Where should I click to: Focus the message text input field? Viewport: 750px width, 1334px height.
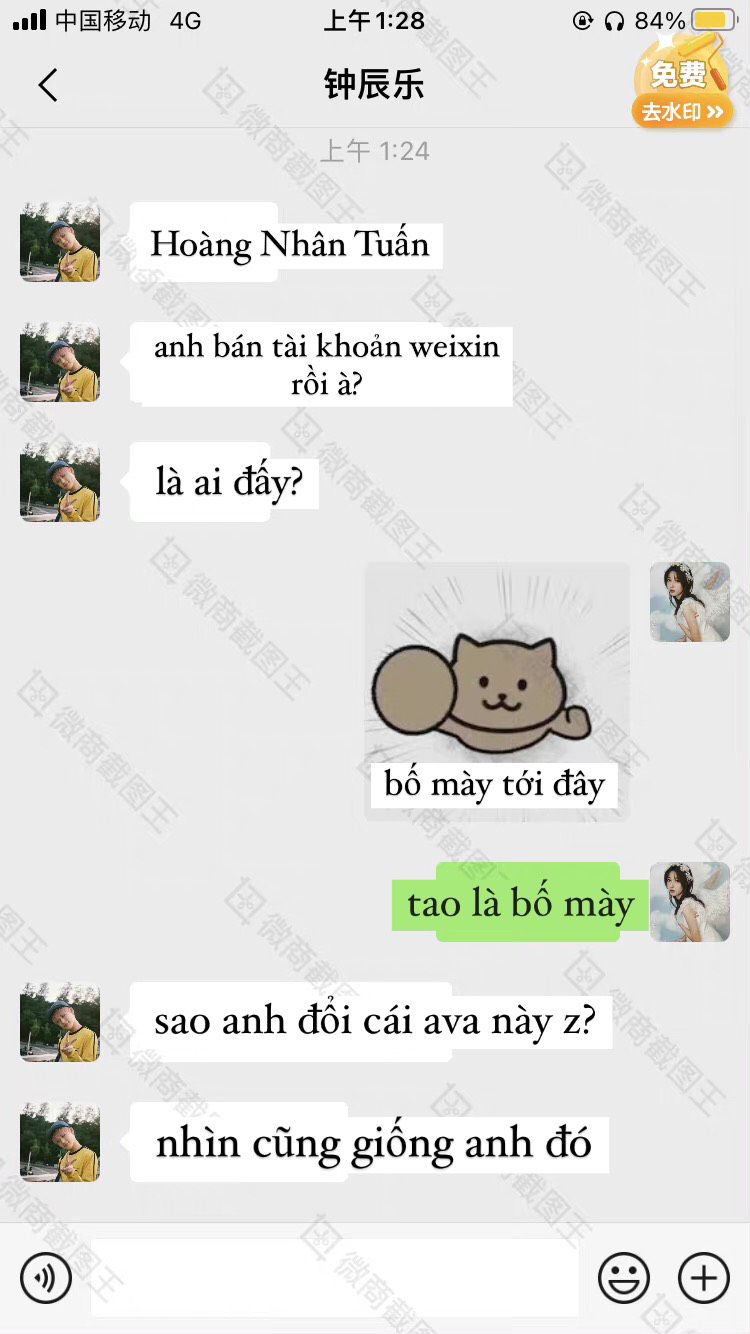point(335,1277)
